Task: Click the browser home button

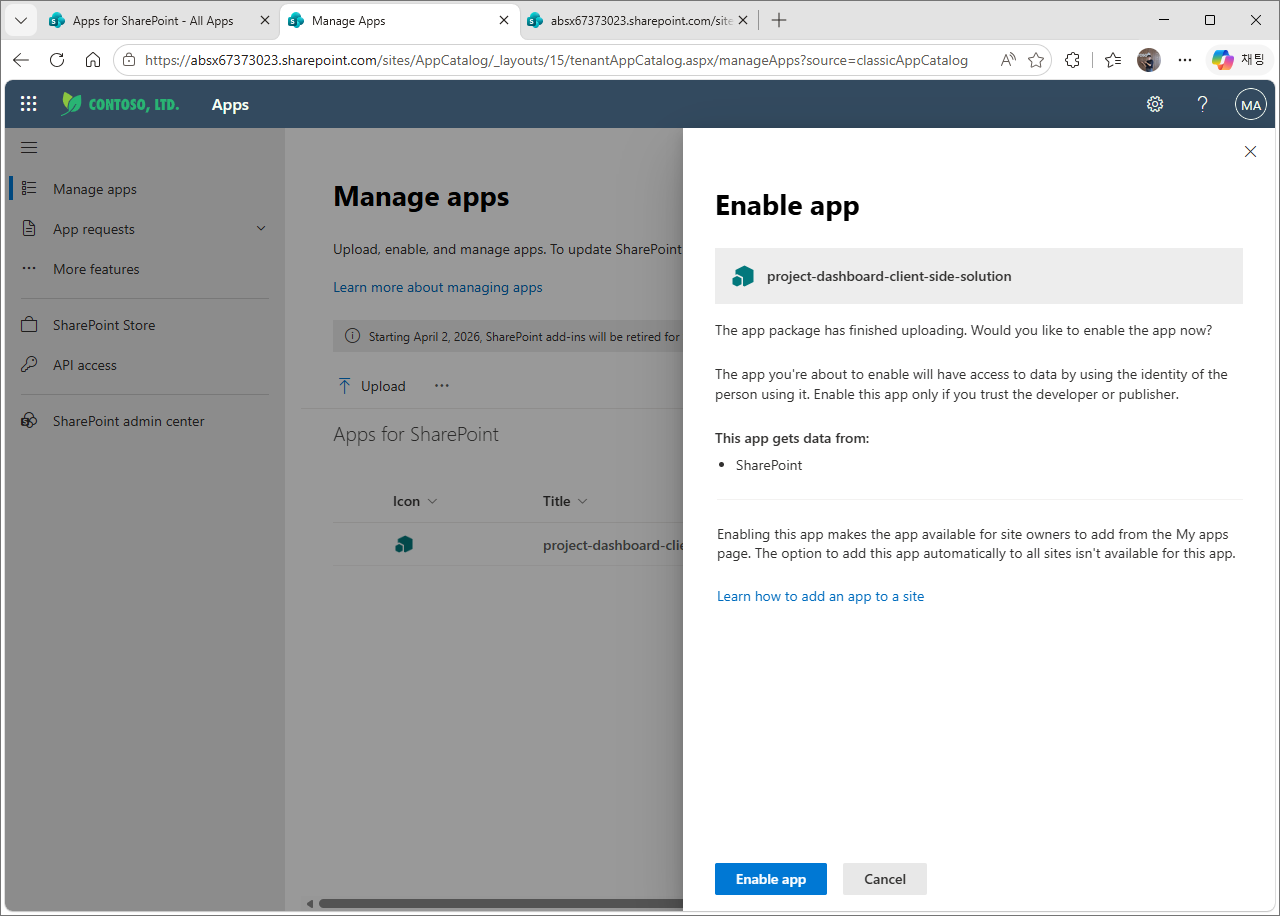Action: (x=93, y=60)
